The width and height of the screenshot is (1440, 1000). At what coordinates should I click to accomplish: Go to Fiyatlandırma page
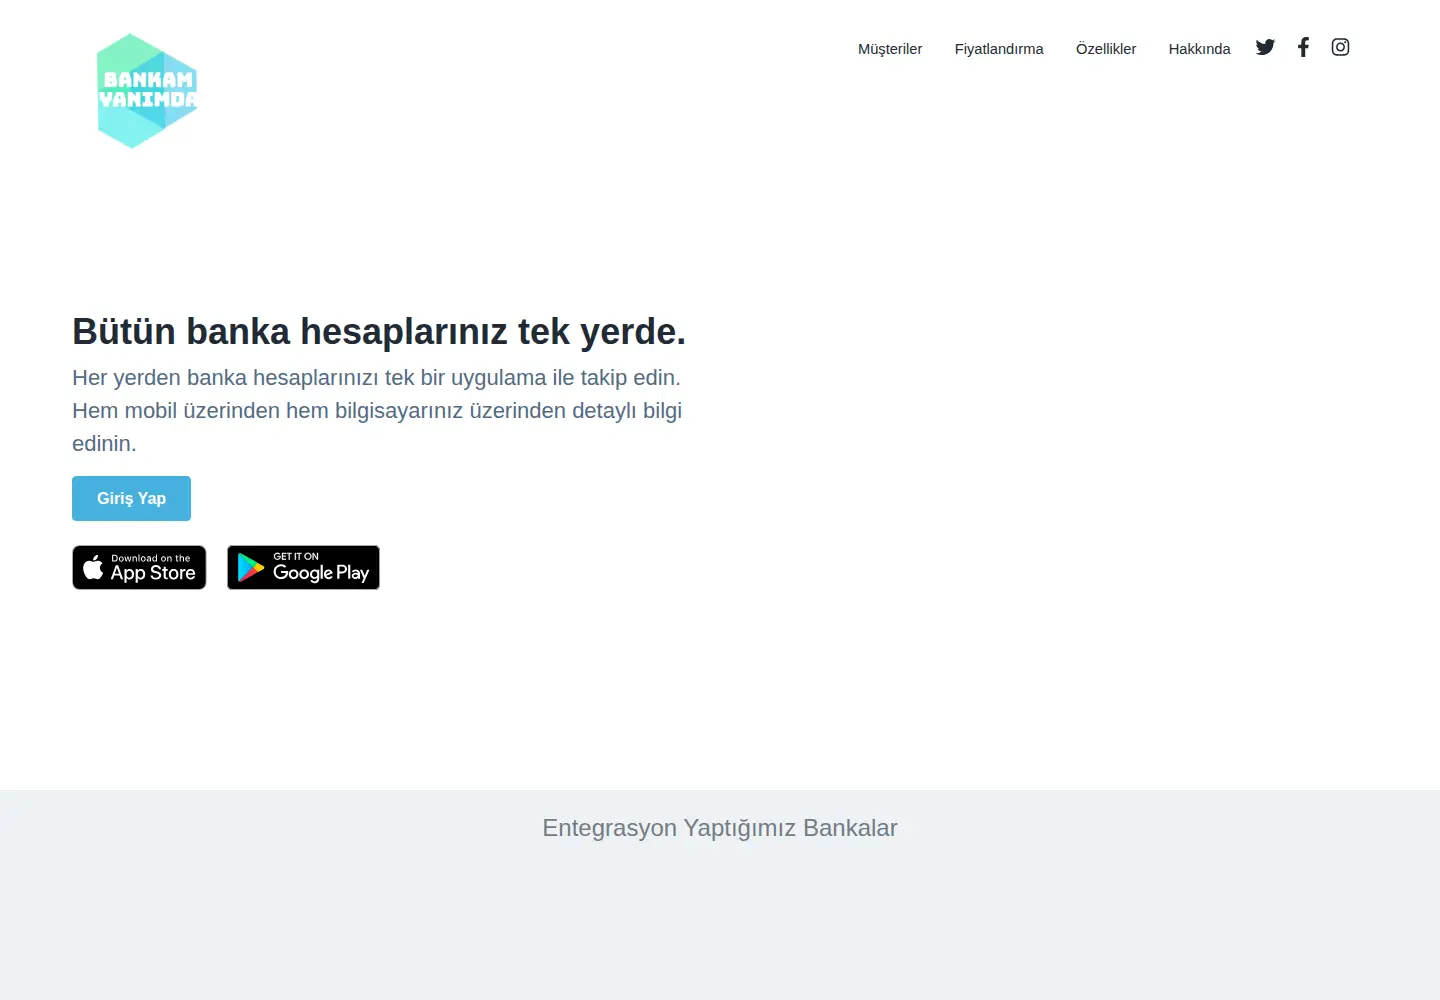[999, 49]
